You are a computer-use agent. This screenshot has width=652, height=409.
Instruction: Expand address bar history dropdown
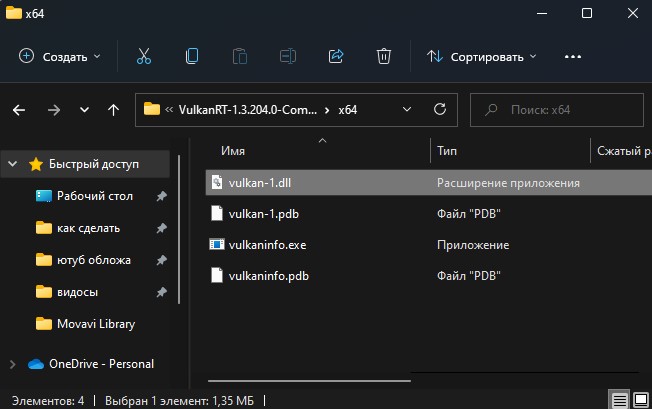point(407,109)
